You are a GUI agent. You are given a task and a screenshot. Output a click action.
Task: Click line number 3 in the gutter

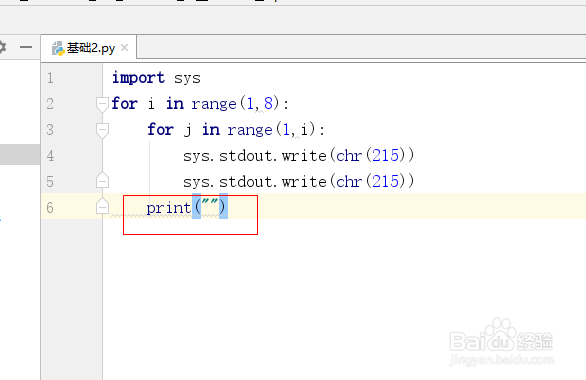coord(50,130)
